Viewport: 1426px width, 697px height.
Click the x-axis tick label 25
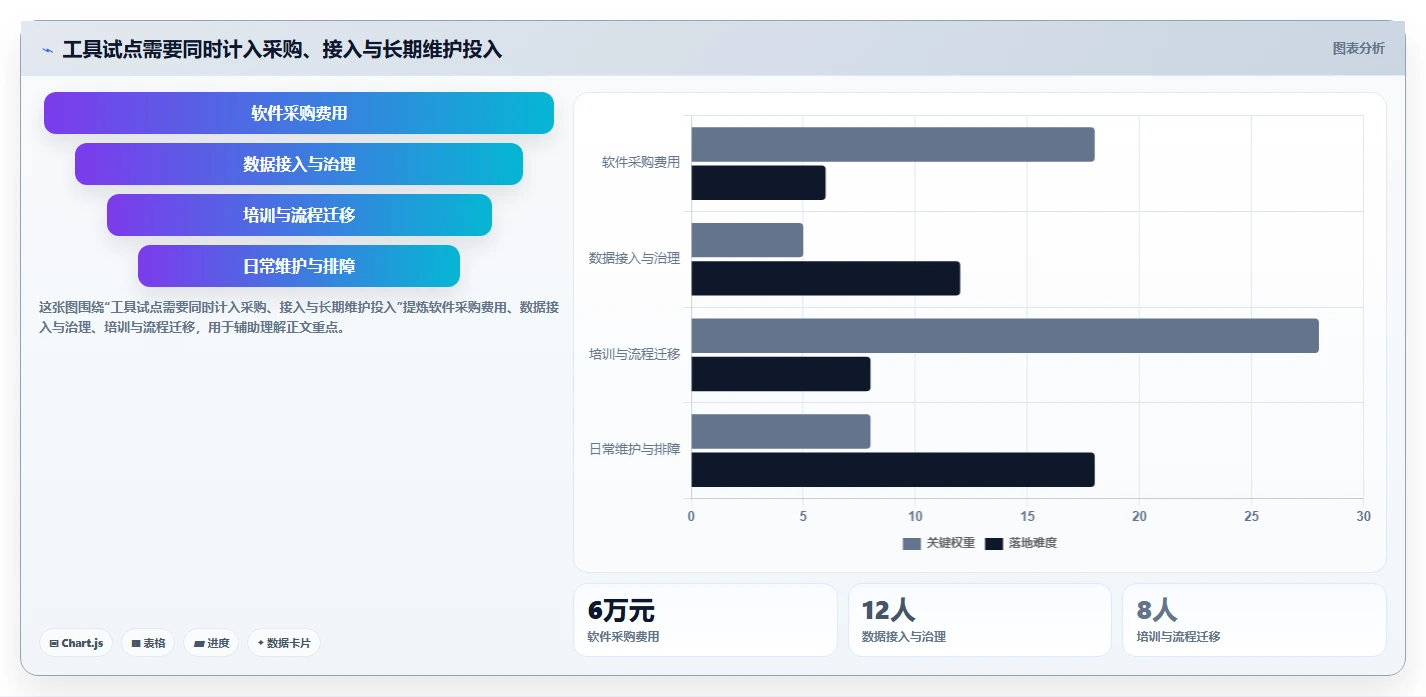click(x=1251, y=516)
